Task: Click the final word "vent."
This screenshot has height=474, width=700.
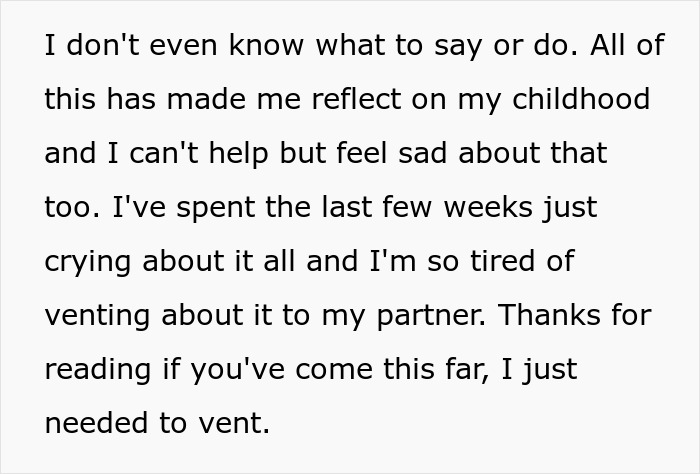Action: point(241,424)
